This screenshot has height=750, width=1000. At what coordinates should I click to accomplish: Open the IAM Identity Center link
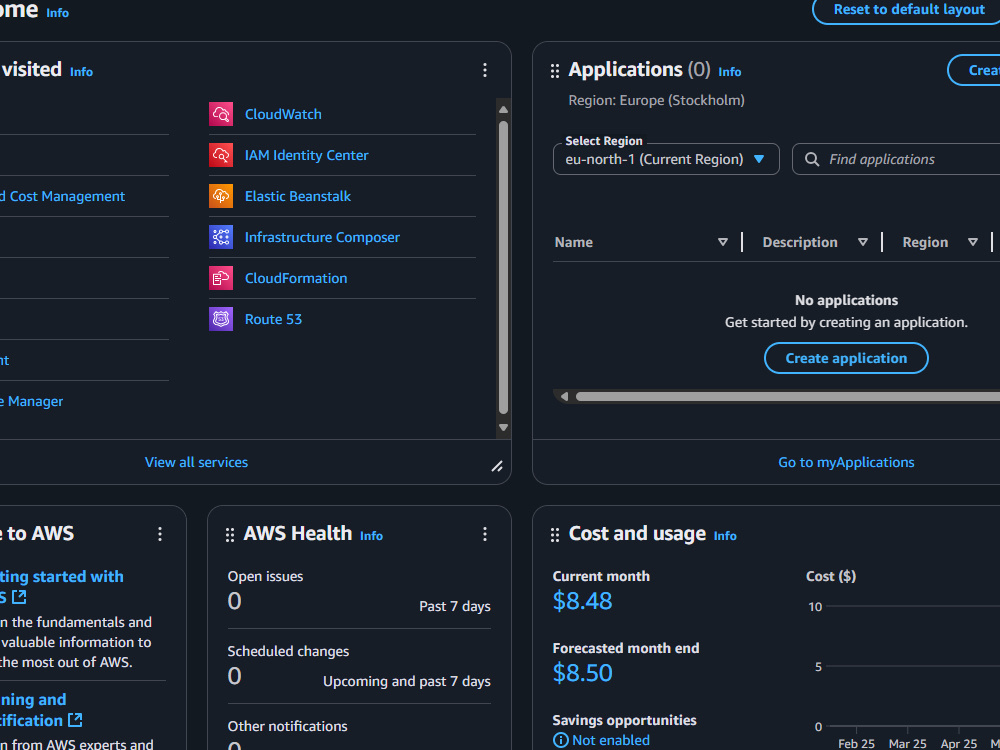pos(307,155)
